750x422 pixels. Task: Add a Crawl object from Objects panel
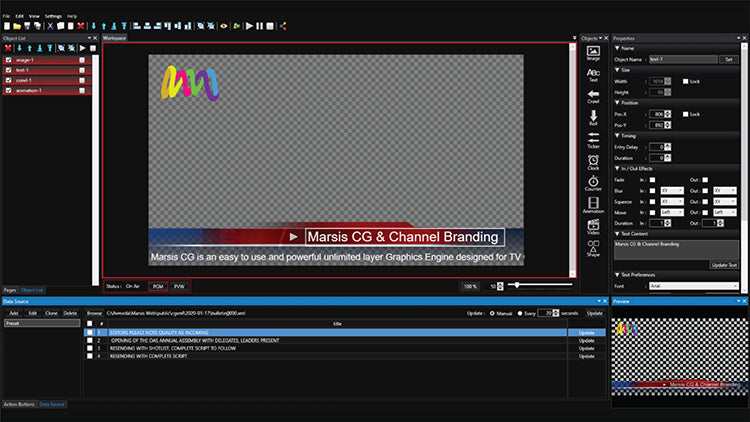[x=593, y=94]
